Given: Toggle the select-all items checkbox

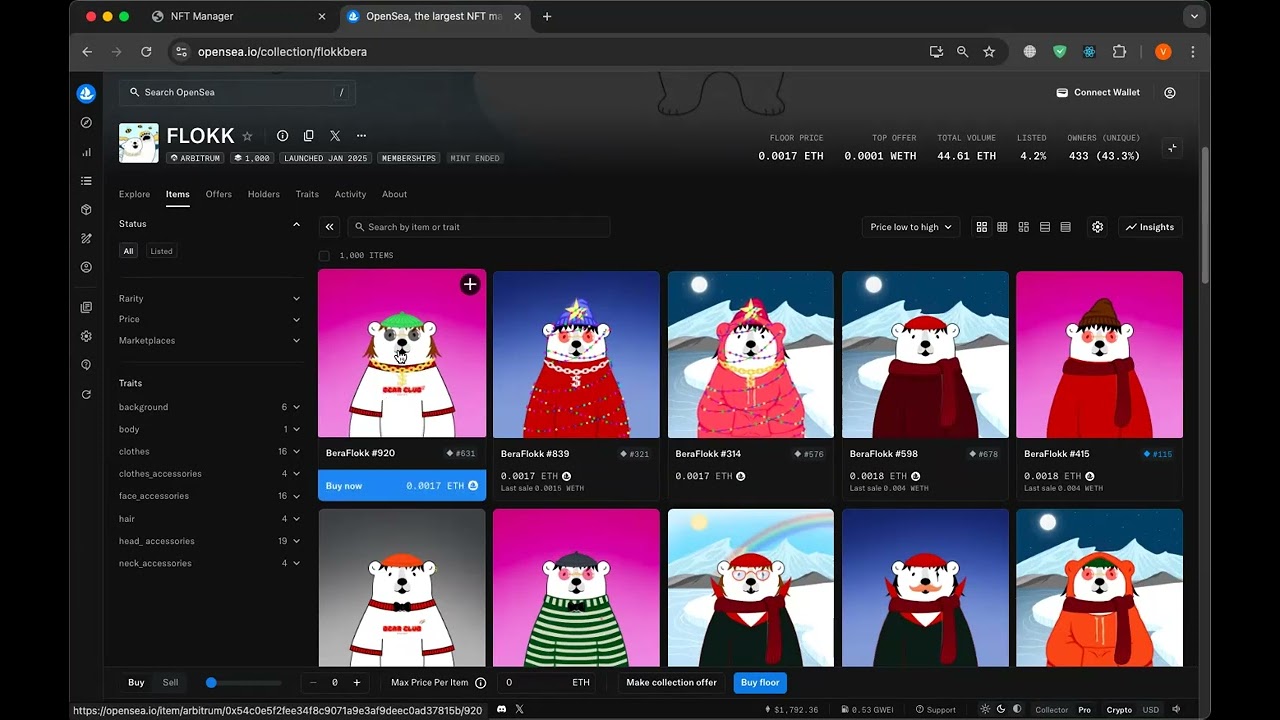Looking at the screenshot, I should pyautogui.click(x=324, y=256).
